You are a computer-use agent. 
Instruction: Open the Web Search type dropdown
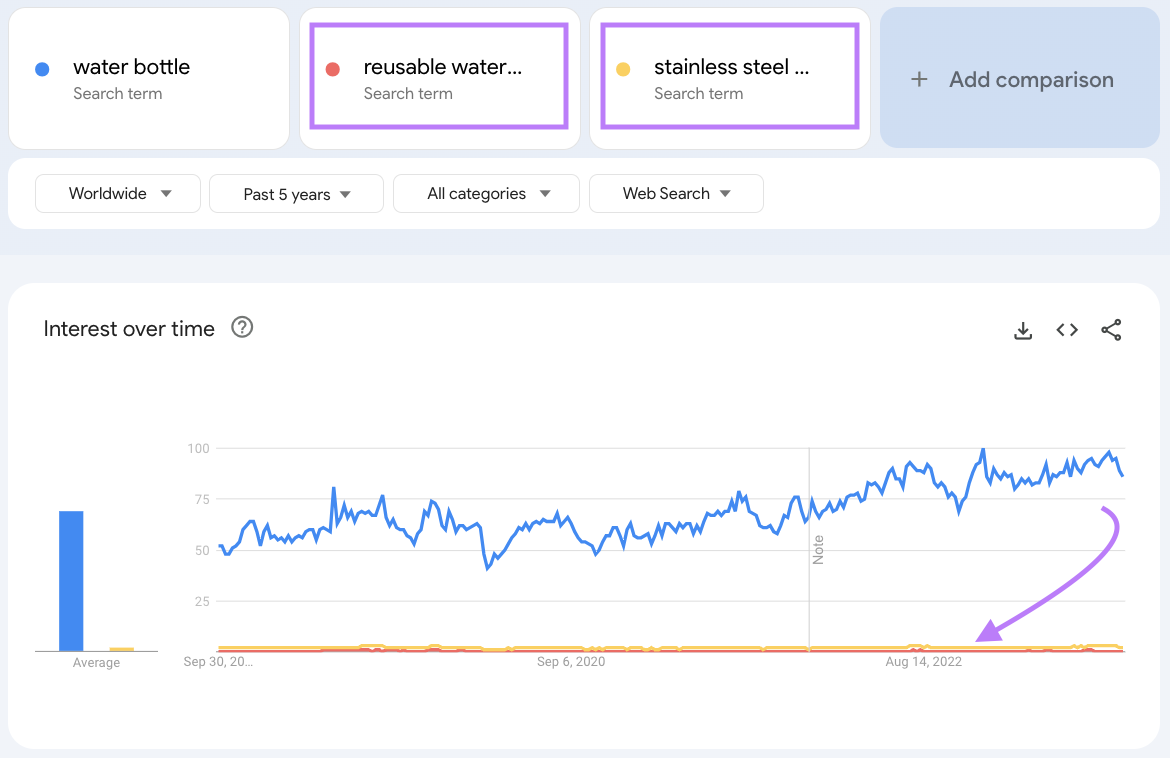676,193
